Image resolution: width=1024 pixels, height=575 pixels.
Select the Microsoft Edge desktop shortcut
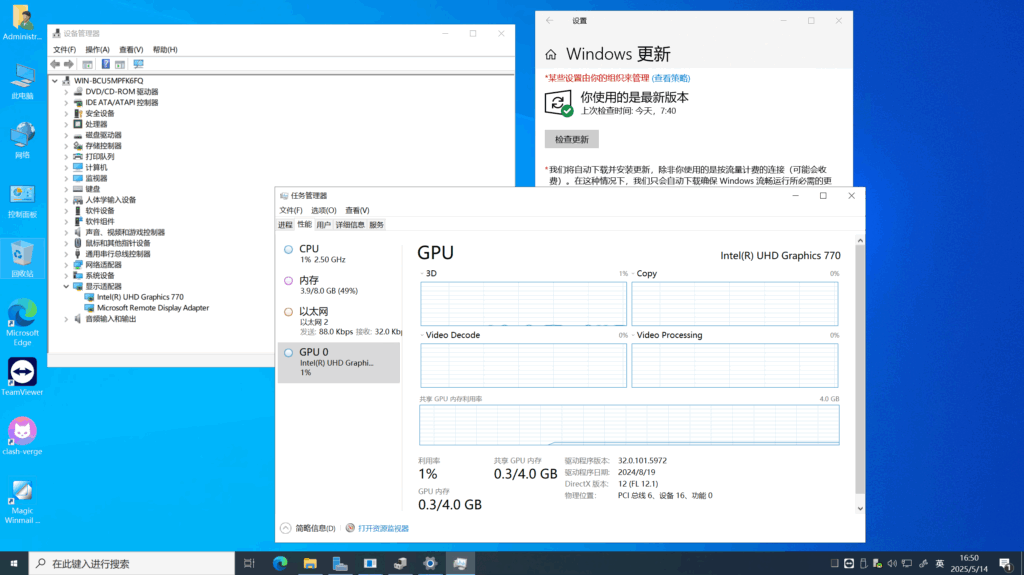tap(22, 323)
